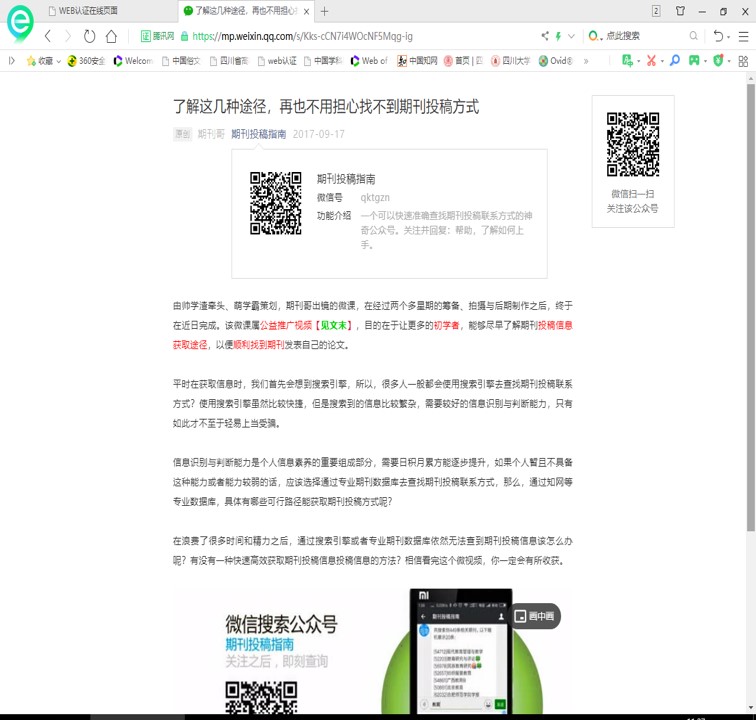Viewport: 756px width, 720px height.
Task: Click the scrollbar down arrow
Action: pos(751,708)
